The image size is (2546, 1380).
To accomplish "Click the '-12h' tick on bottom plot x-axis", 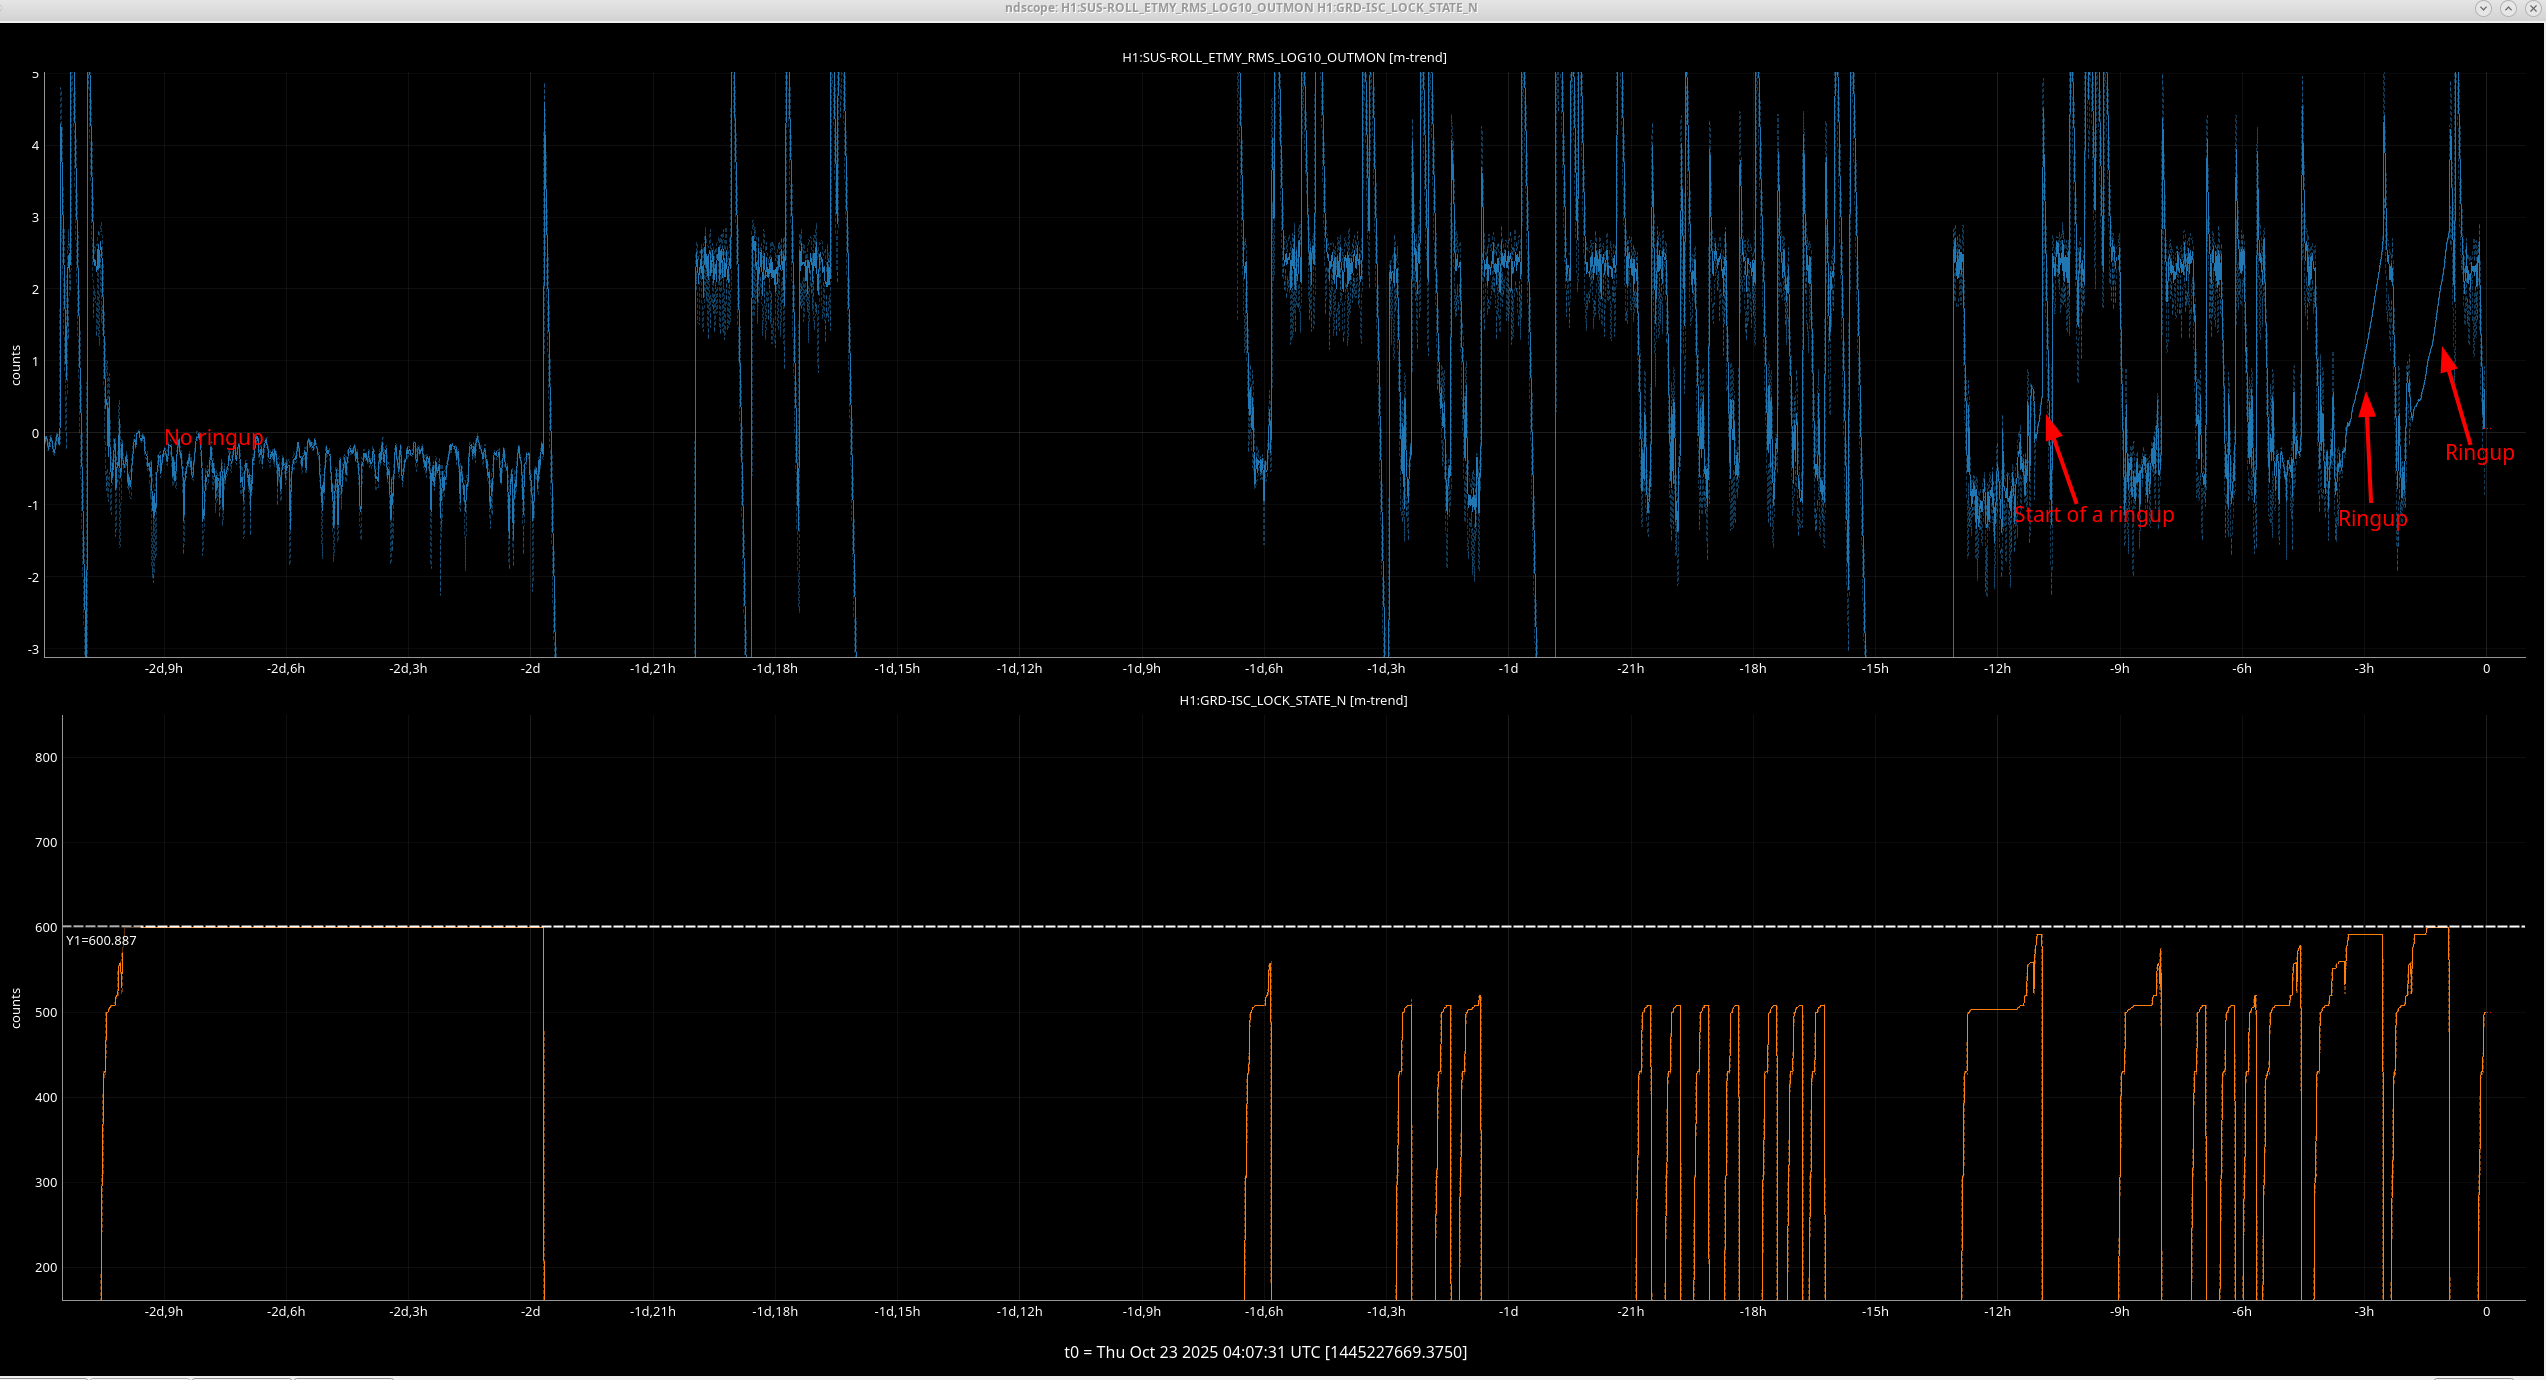I will (x=1997, y=1311).
